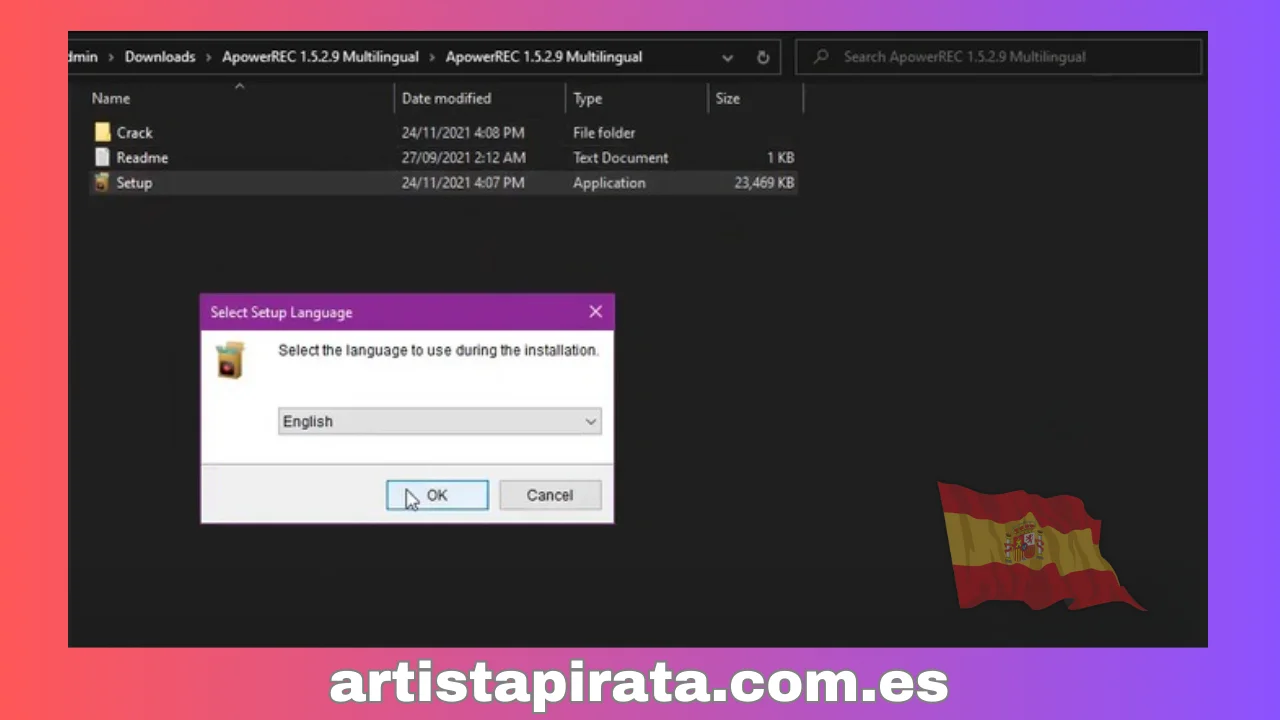Image resolution: width=1280 pixels, height=720 pixels.
Task: Click the installer icon in the dialog
Action: click(x=230, y=360)
